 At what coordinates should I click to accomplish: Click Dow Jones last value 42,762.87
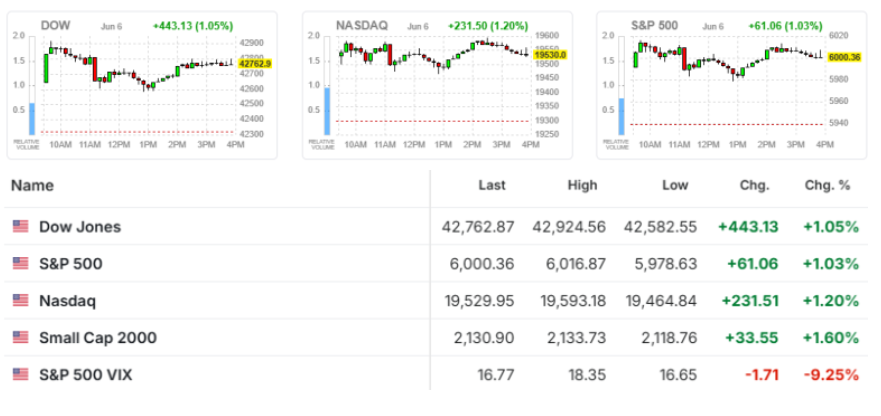pos(478,227)
